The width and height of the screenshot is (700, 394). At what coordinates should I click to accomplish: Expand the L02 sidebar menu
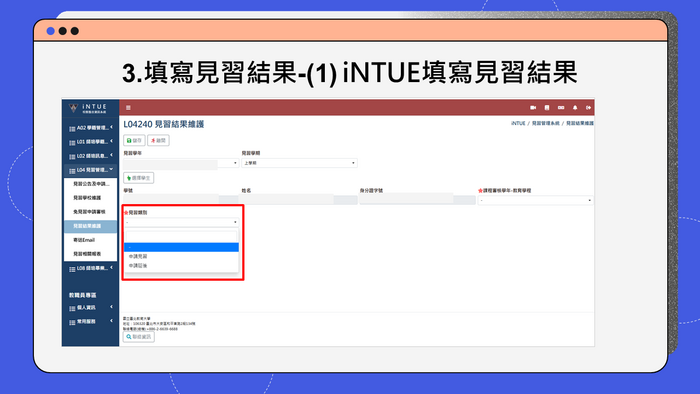(91, 156)
